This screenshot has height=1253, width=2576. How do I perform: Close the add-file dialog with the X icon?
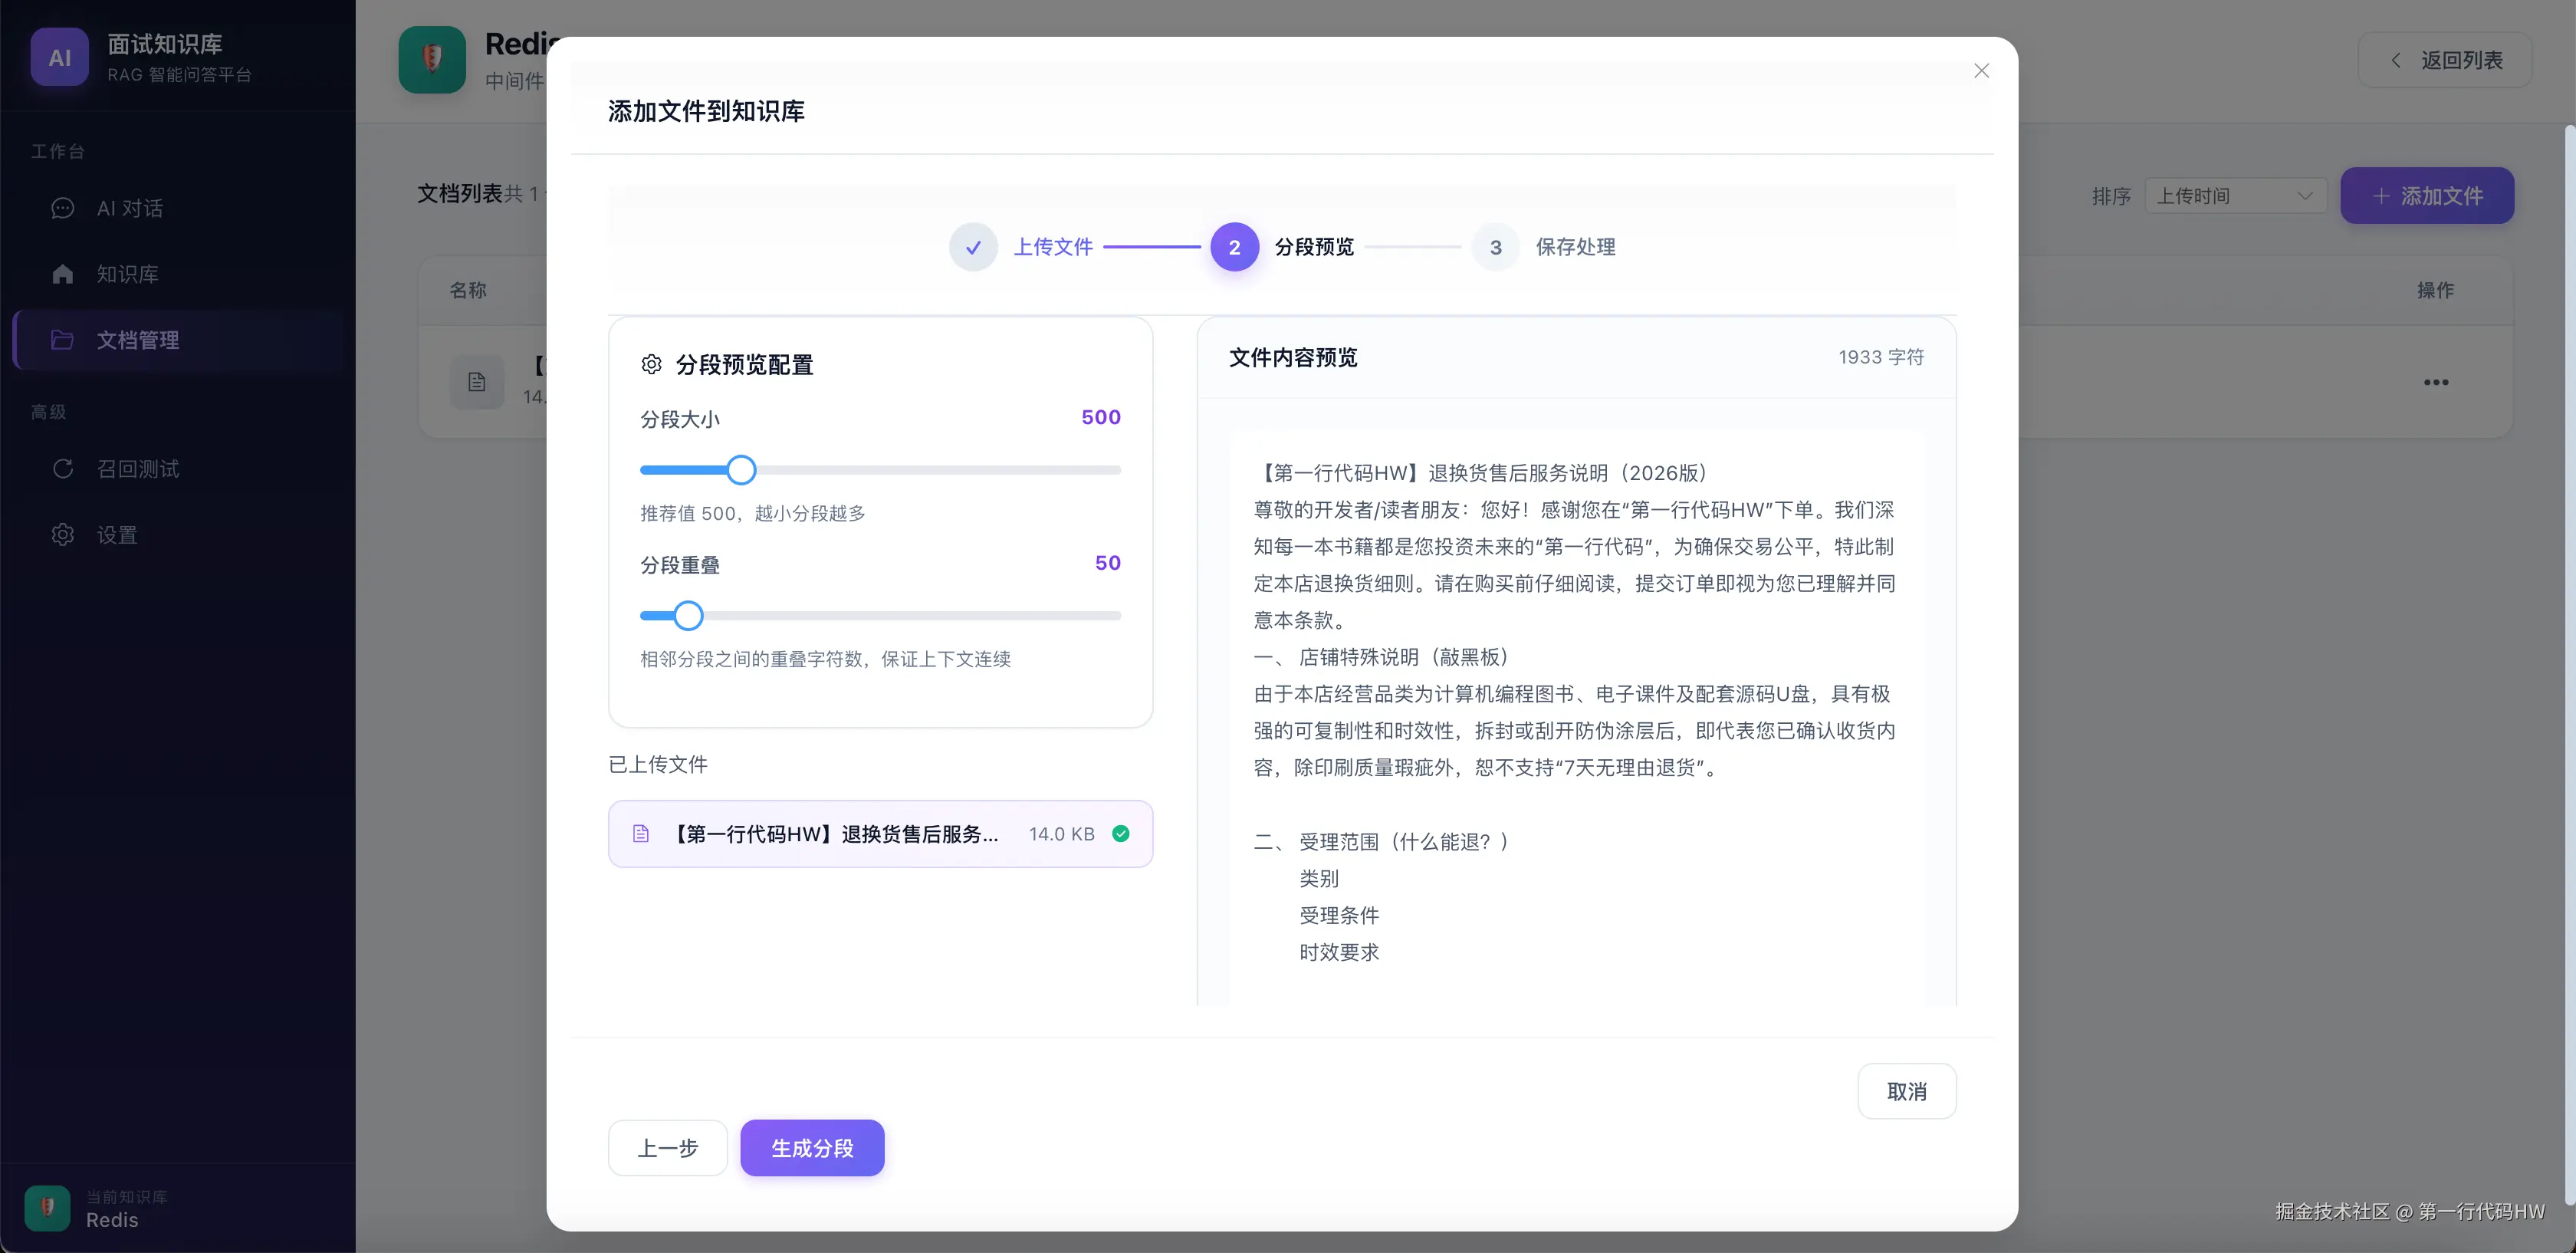(1981, 71)
